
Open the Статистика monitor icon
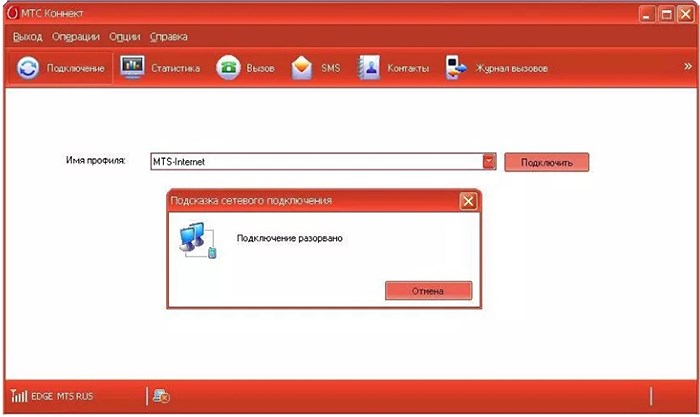coord(132,68)
